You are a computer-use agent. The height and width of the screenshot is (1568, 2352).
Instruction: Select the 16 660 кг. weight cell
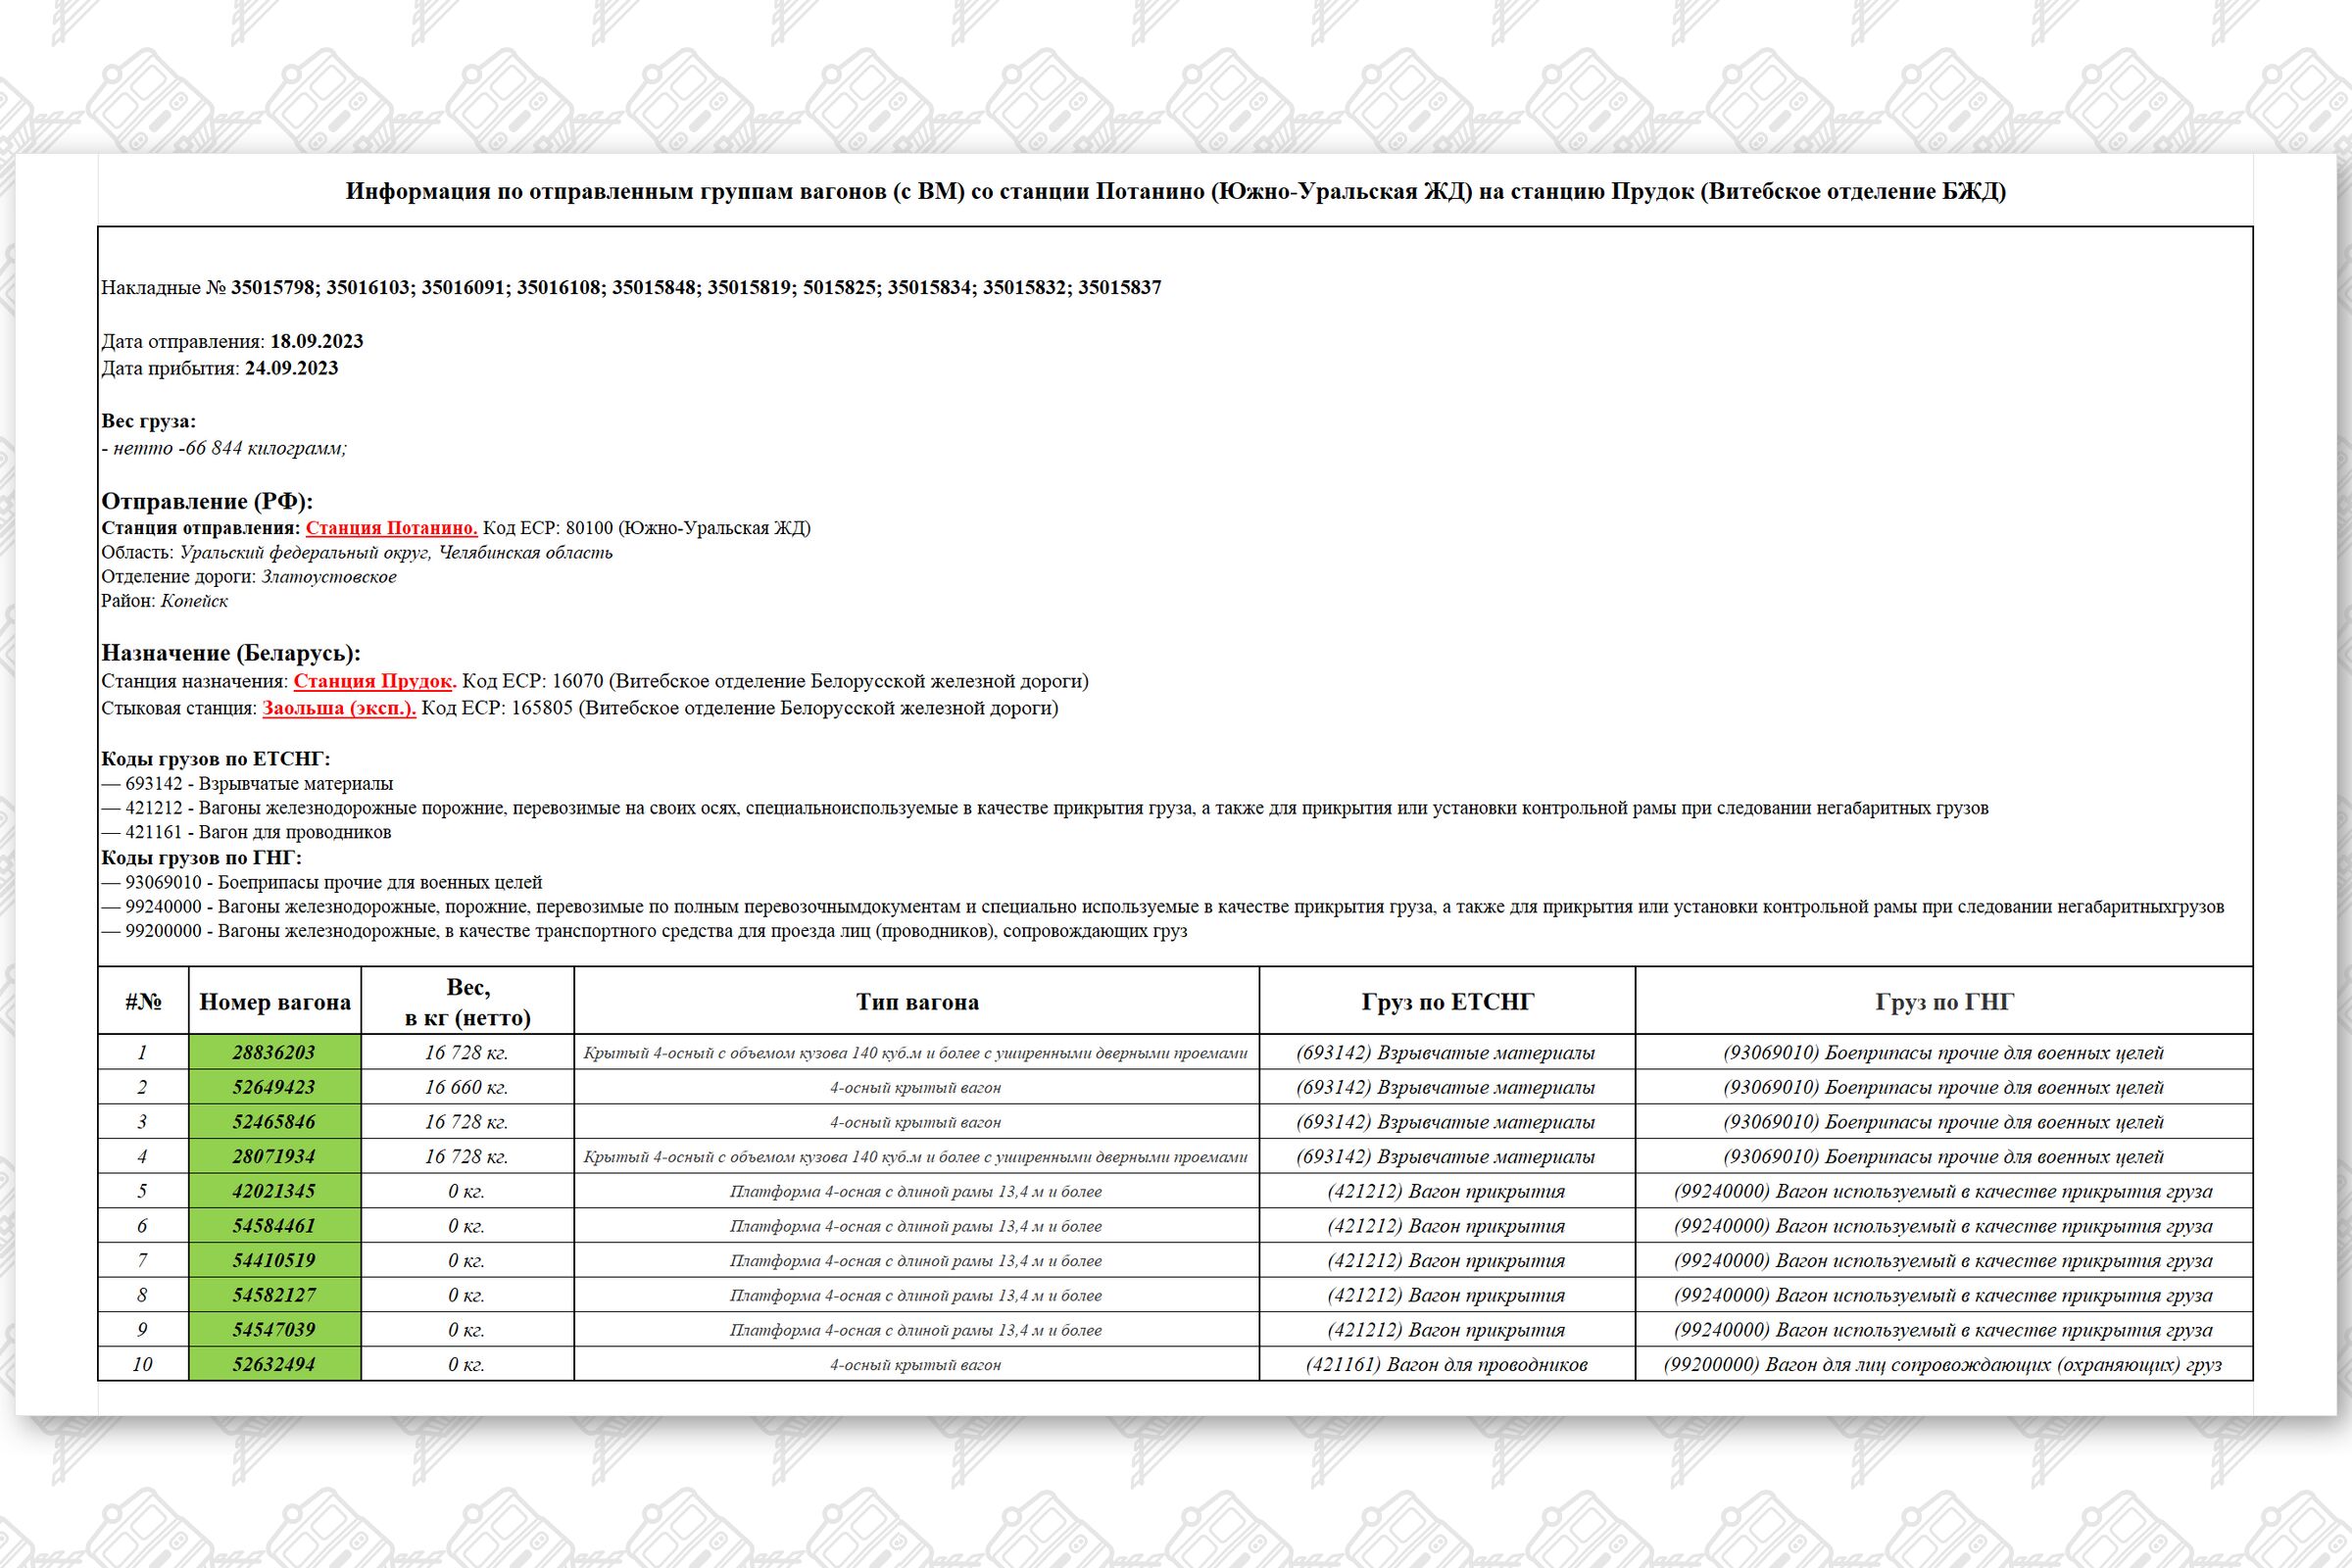point(466,1087)
